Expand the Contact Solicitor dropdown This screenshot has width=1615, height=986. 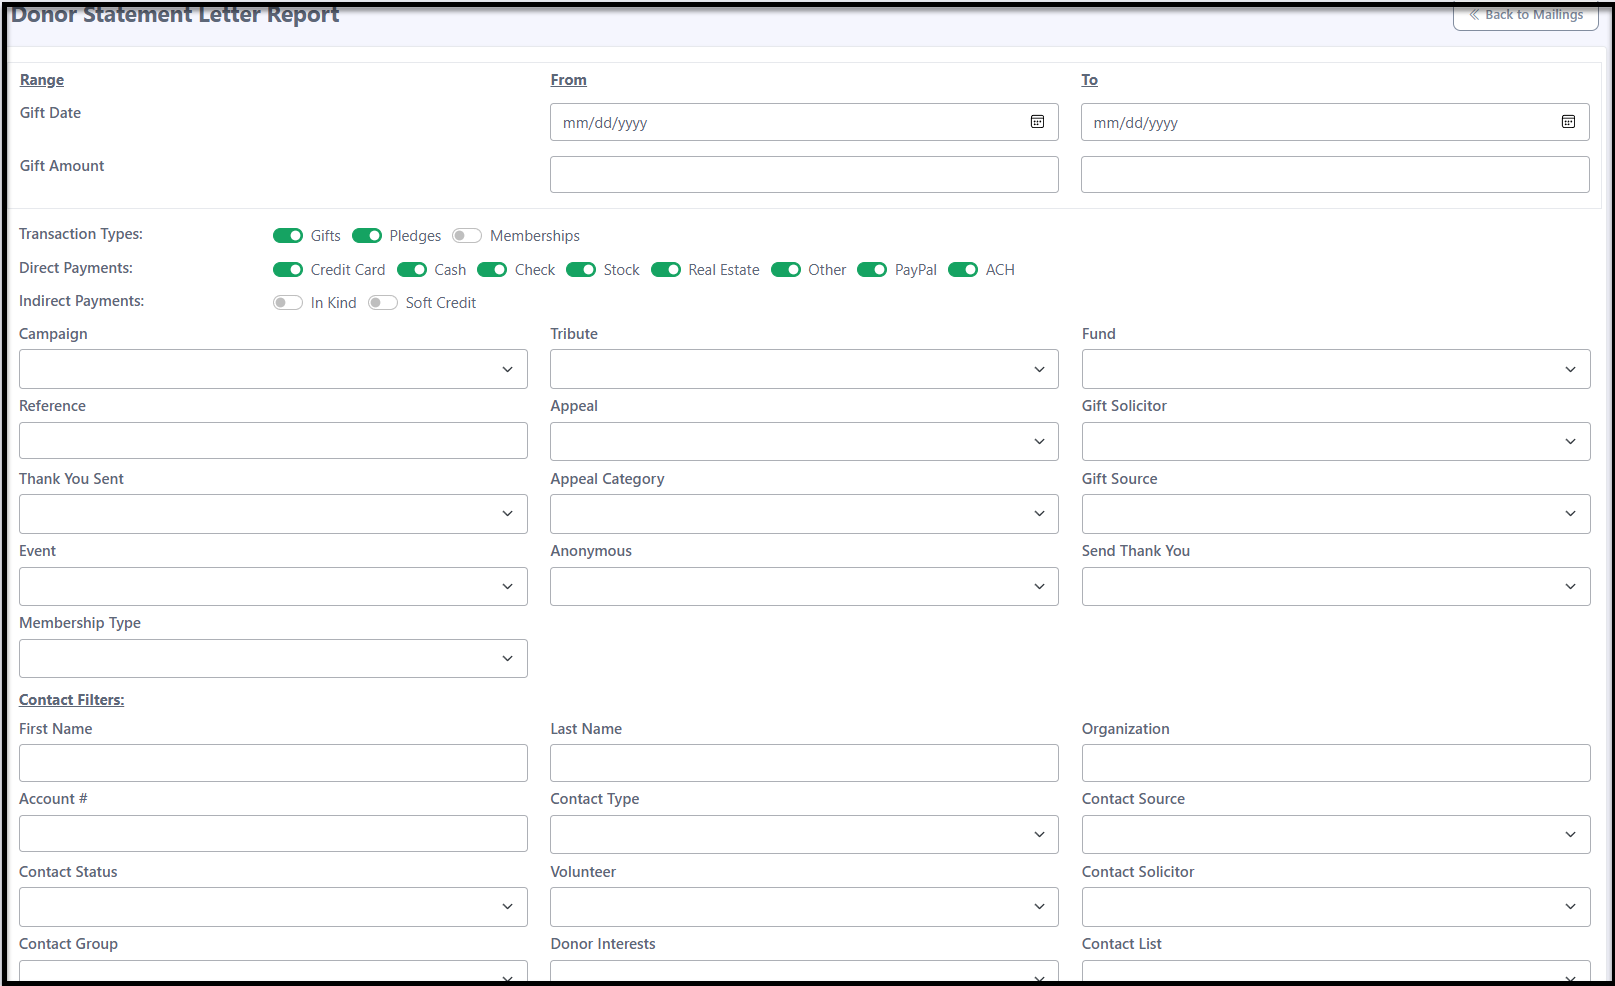pos(1336,907)
